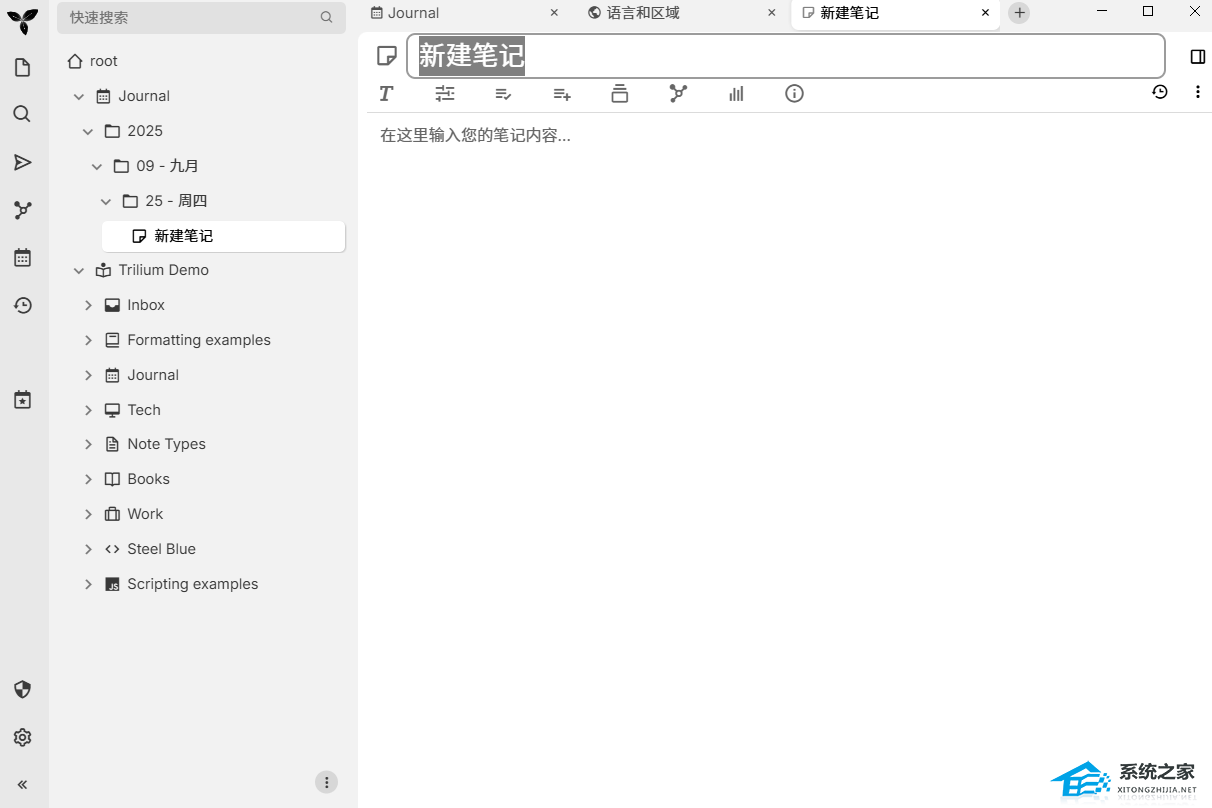Click the Trilium logo icon

22,21
